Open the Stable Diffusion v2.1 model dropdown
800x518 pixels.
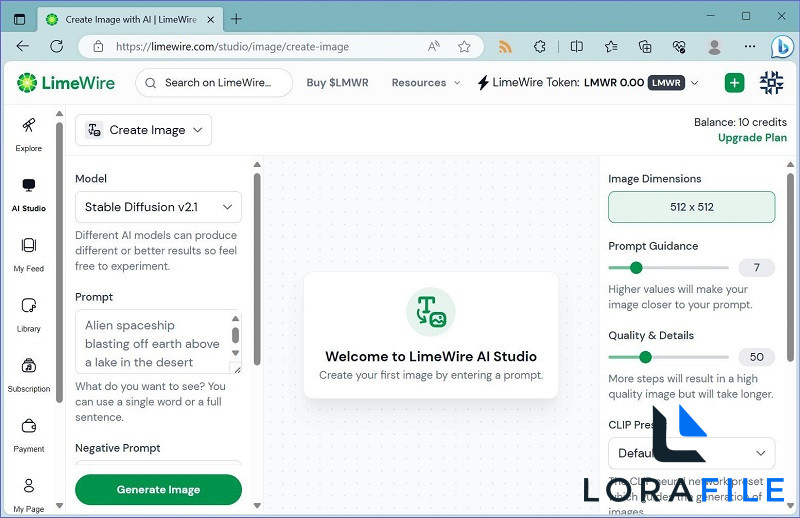(158, 207)
